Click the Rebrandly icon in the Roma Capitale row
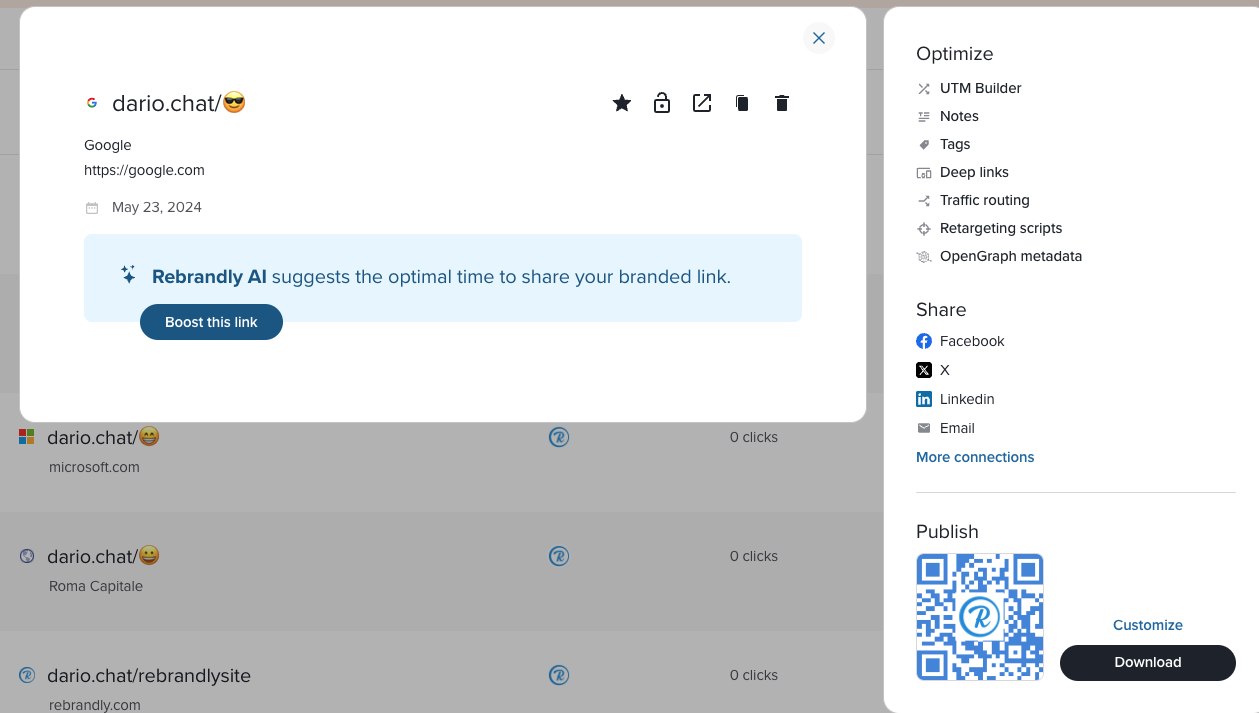 (559, 556)
